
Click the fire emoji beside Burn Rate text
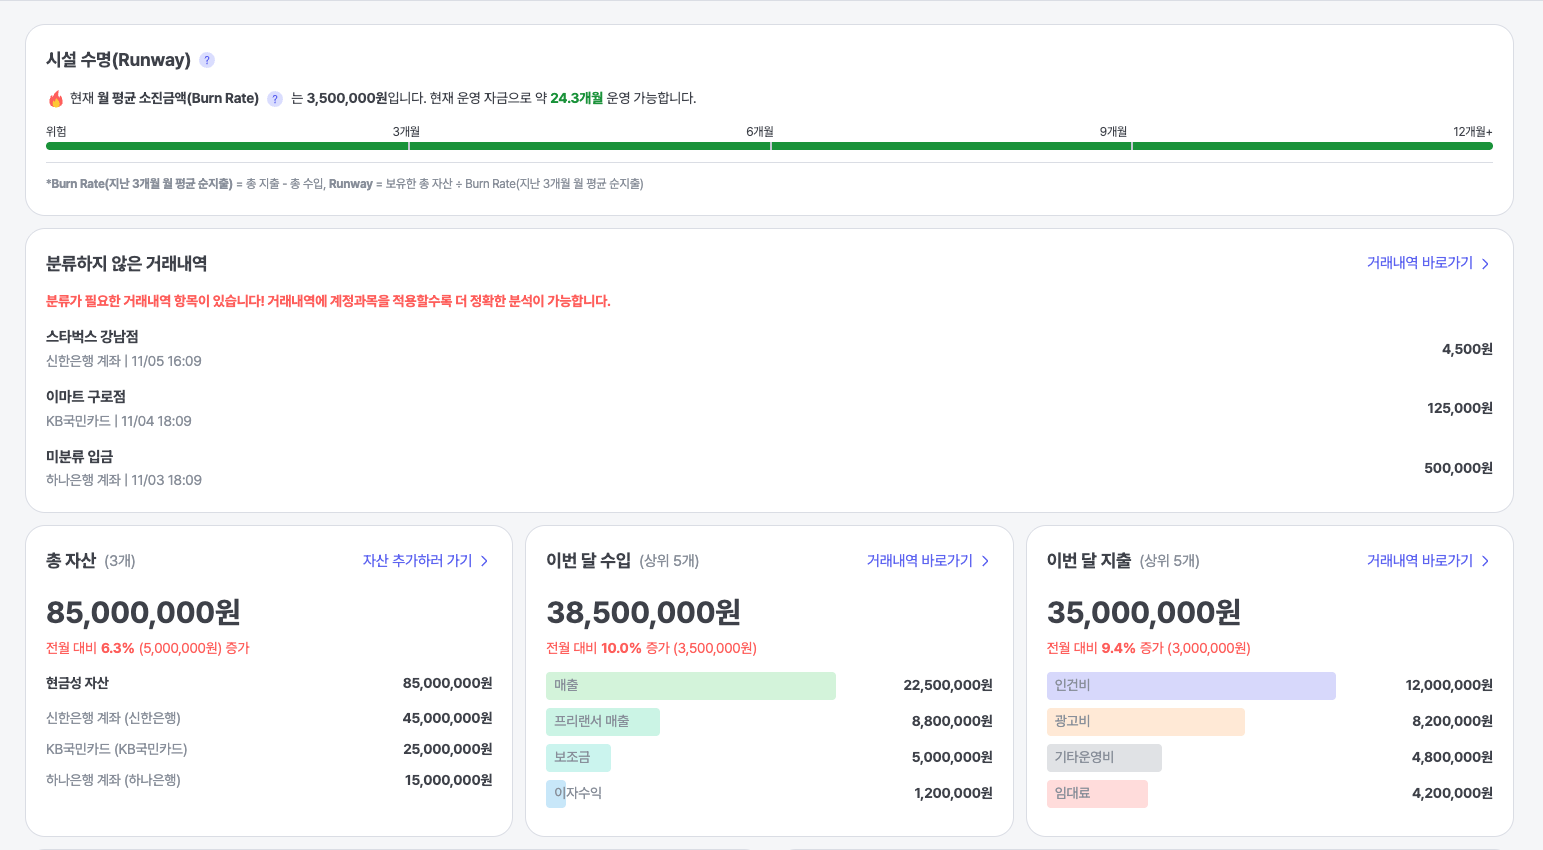(x=54, y=98)
